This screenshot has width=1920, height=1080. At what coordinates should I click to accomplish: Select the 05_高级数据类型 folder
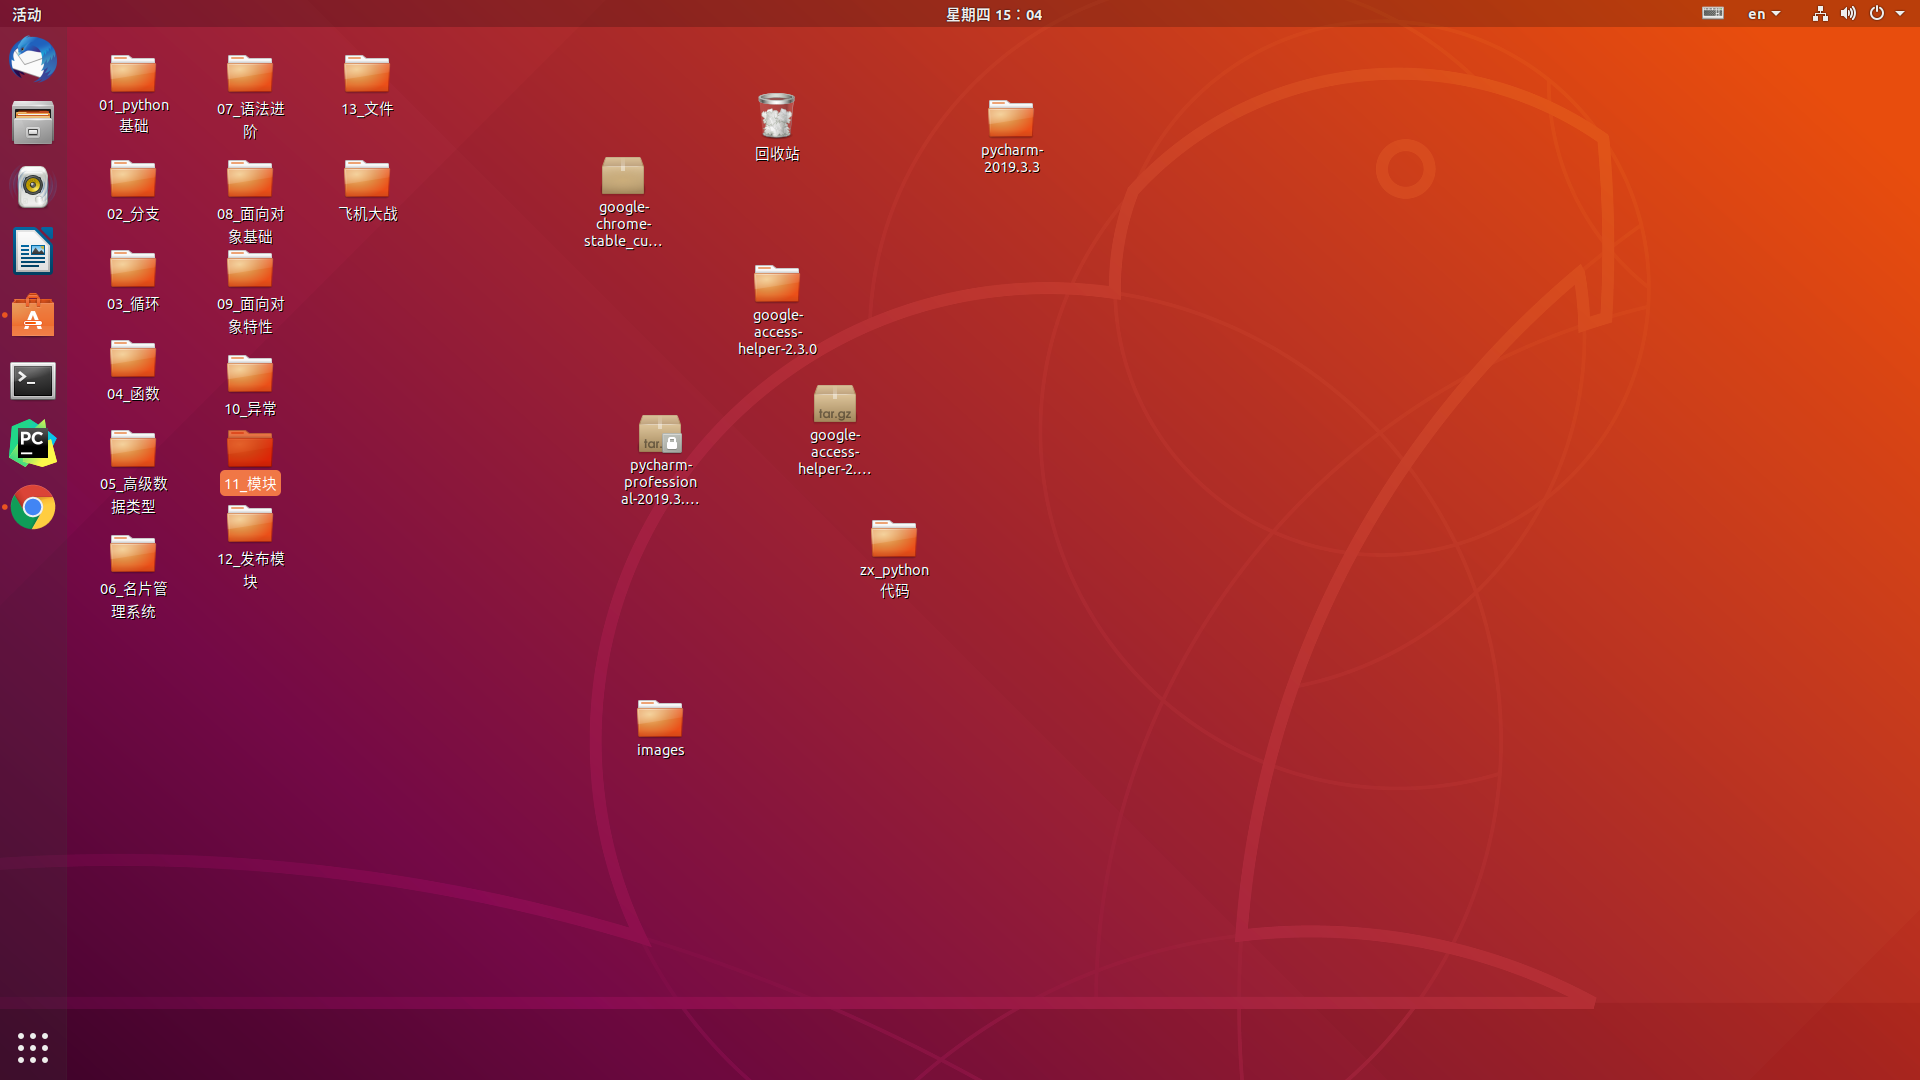[x=133, y=472]
